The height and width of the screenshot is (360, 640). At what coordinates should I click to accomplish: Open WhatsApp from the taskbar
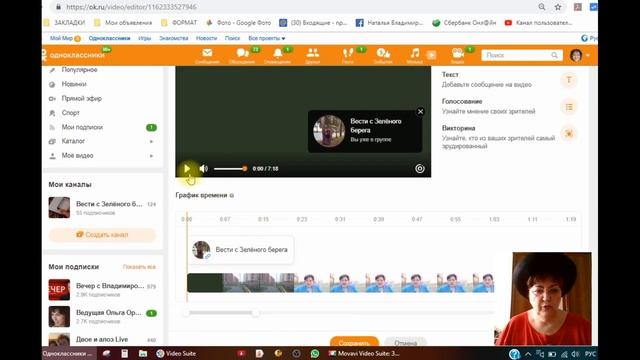(315, 353)
